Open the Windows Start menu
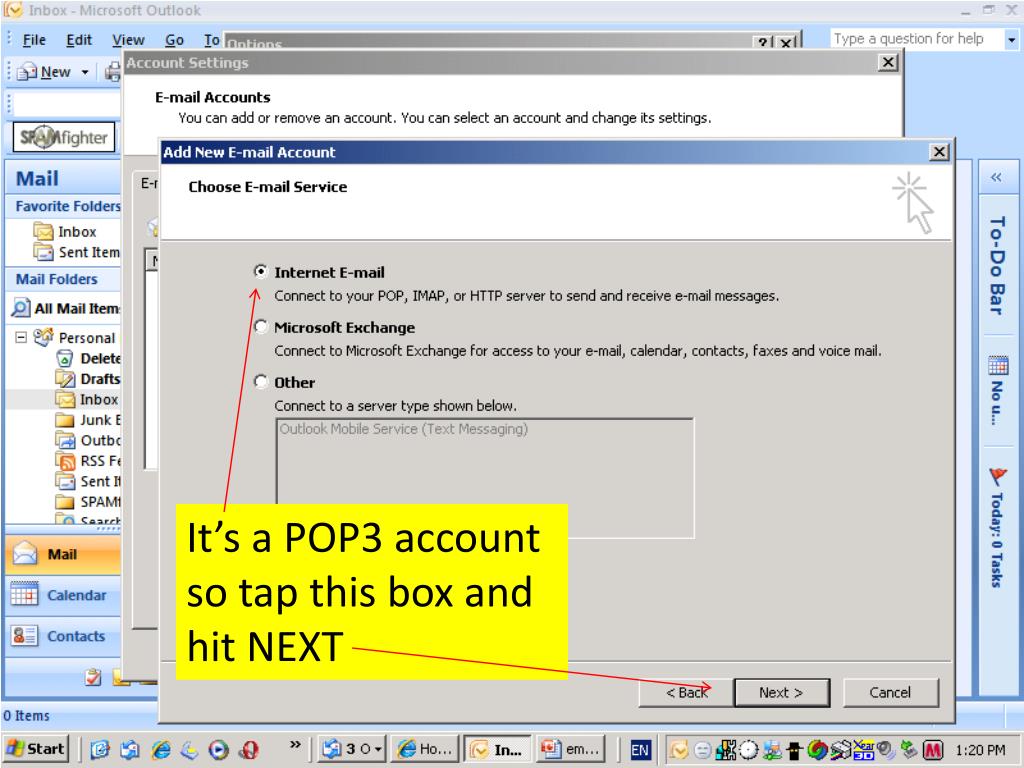 [36, 748]
